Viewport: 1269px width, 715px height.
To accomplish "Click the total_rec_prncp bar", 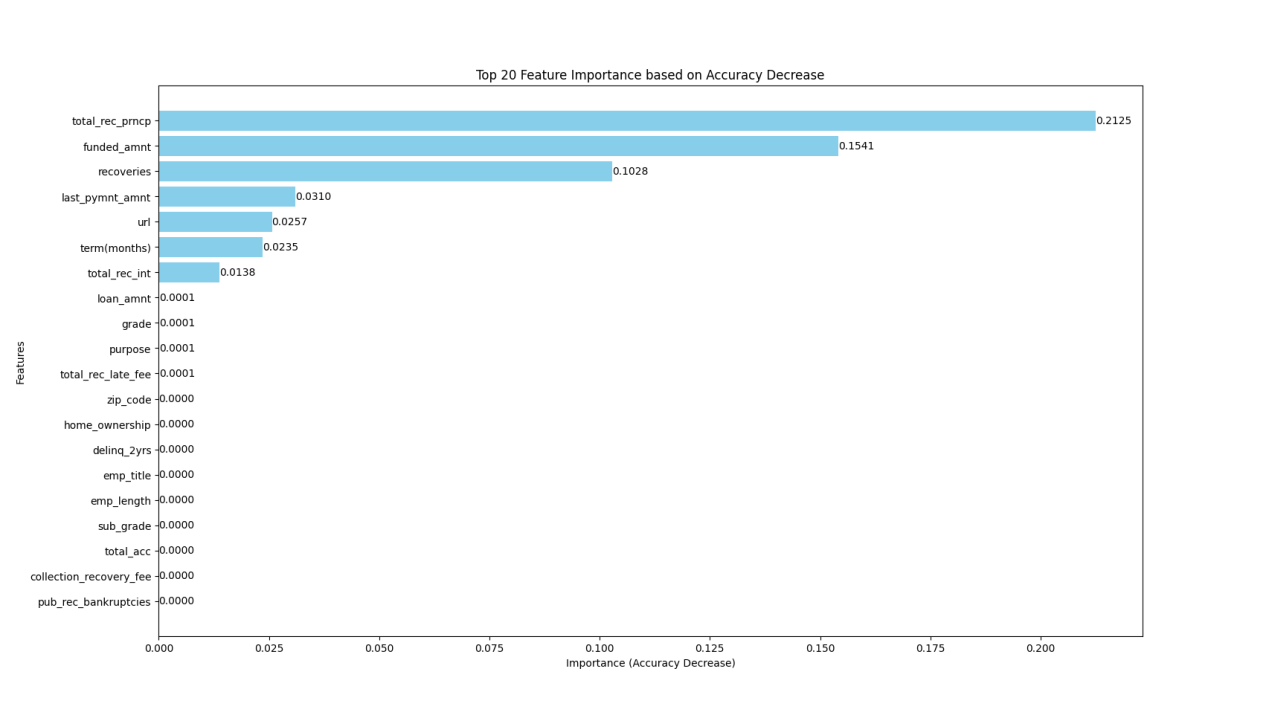I will (626, 121).
